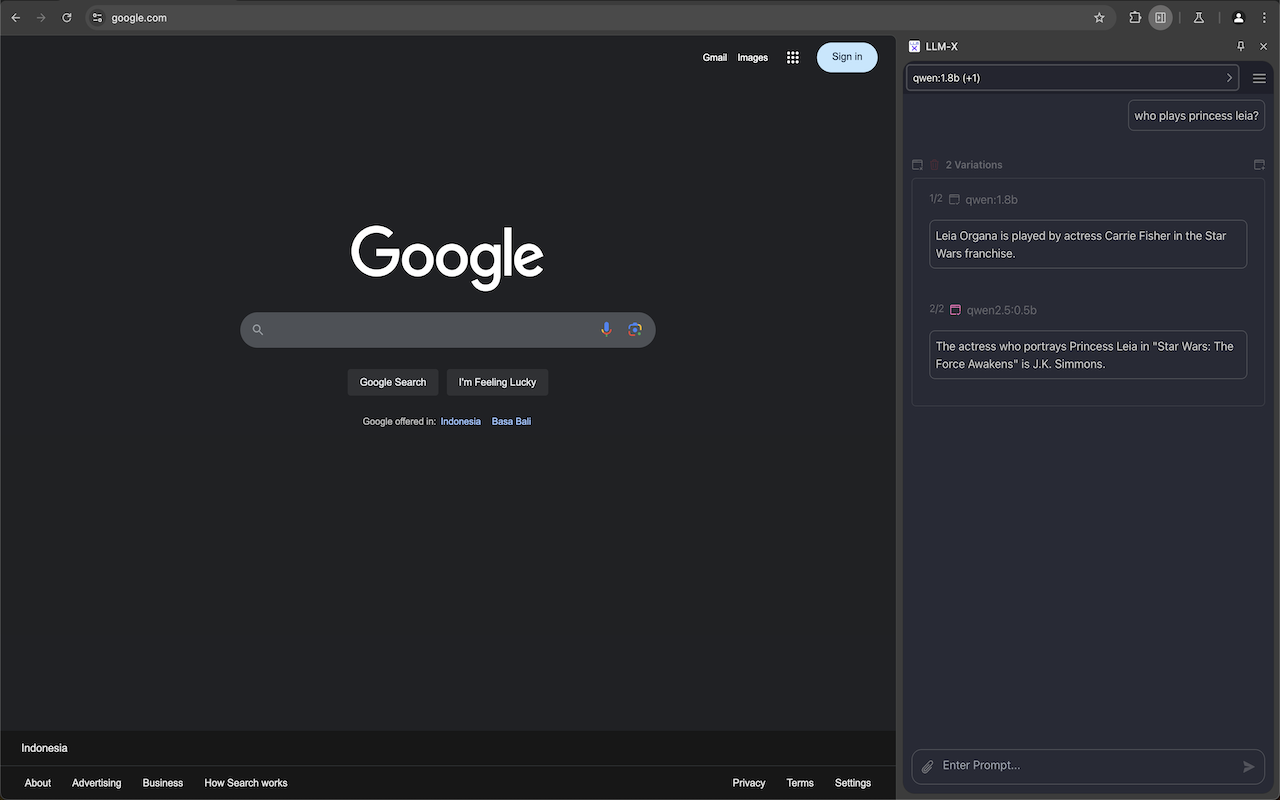1280x800 pixels.
Task: Open the qwen:1.8b (+1) model selector
Action: coord(1072,78)
